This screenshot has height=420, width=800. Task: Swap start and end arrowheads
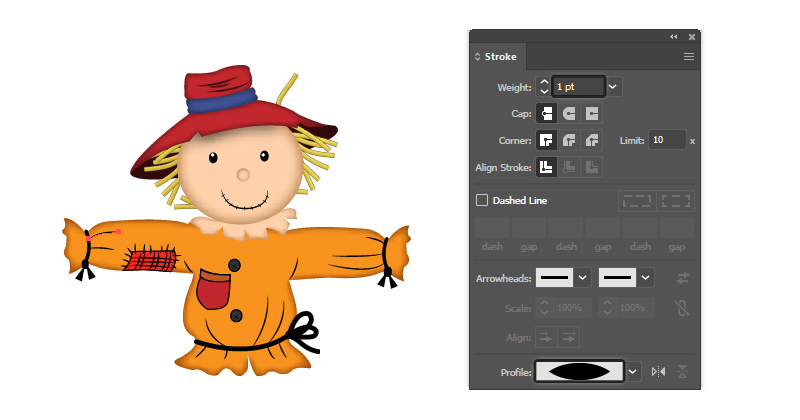click(x=682, y=277)
